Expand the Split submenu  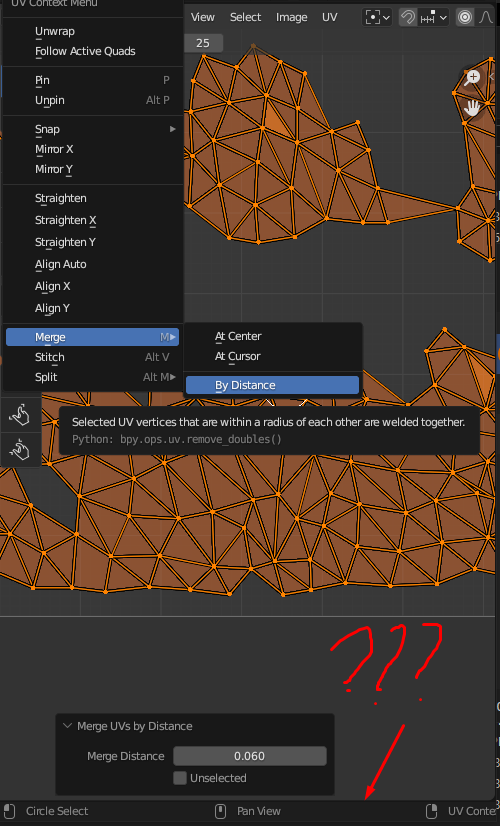(x=92, y=377)
